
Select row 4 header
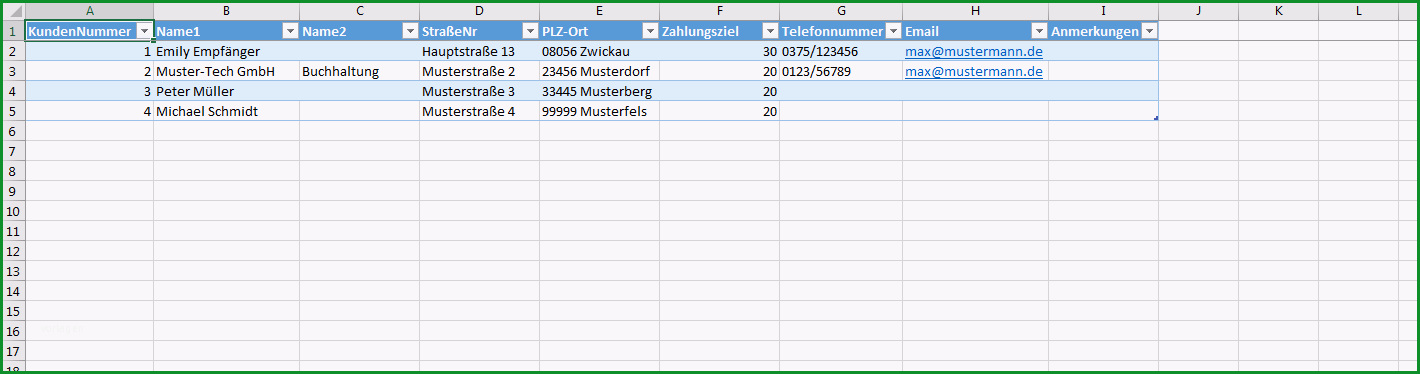14,91
